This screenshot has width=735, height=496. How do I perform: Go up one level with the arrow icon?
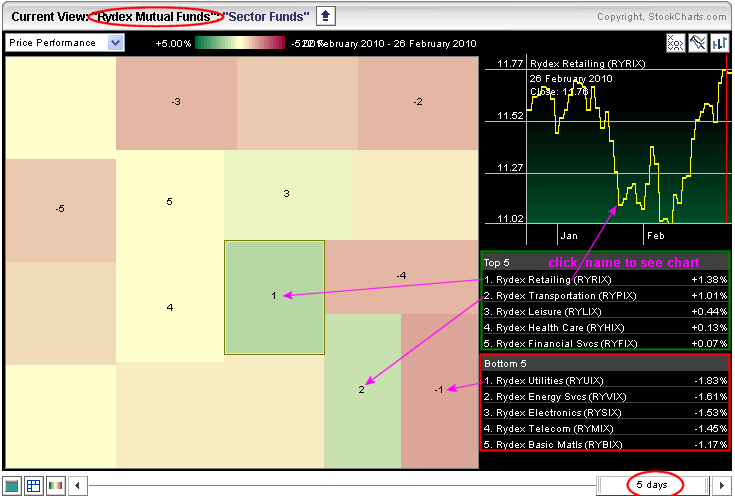click(325, 16)
